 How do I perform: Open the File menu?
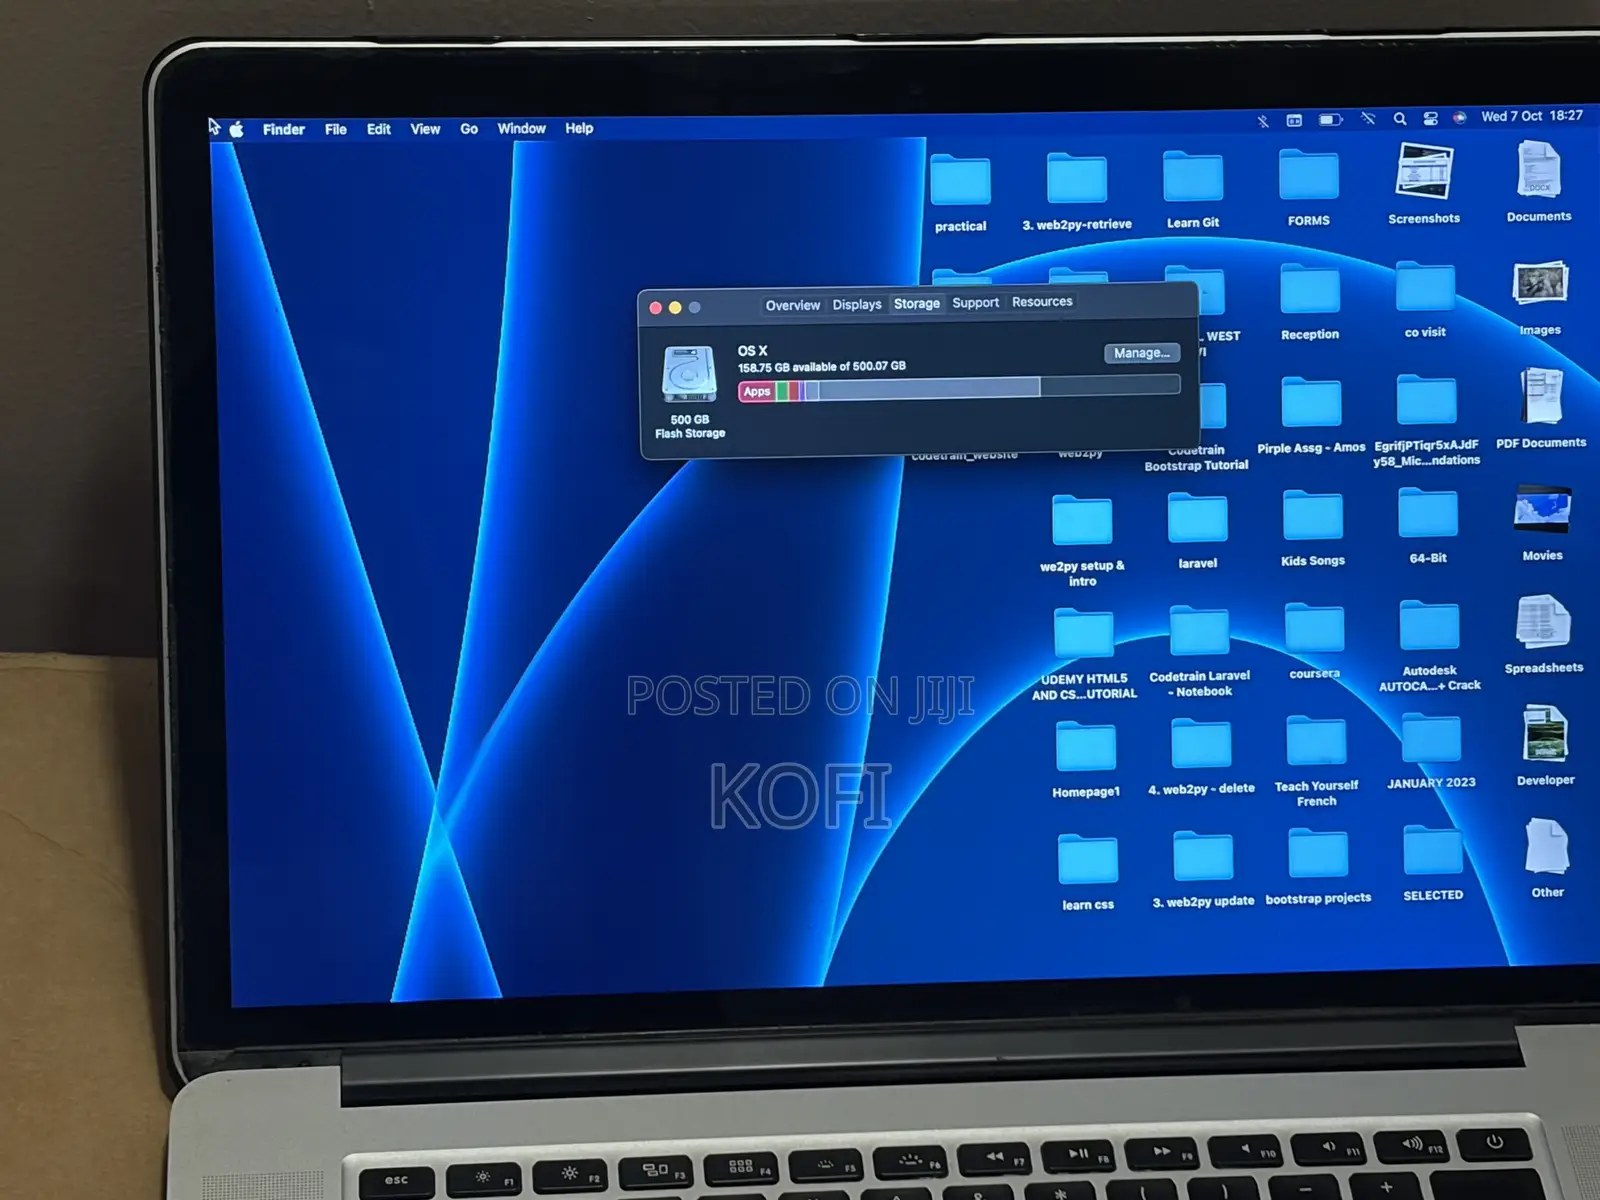click(x=336, y=129)
